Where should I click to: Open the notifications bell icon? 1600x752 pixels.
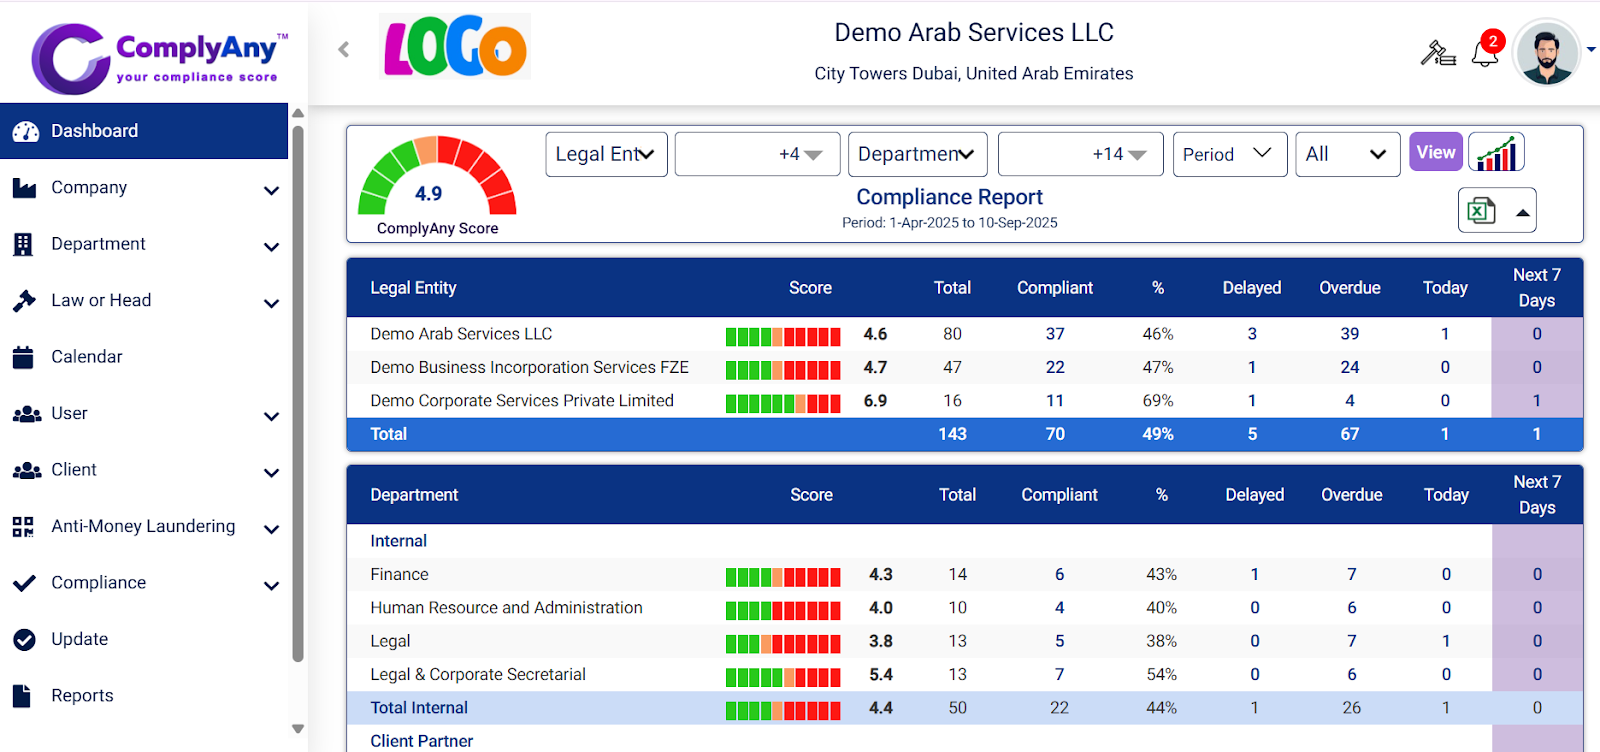click(x=1485, y=52)
